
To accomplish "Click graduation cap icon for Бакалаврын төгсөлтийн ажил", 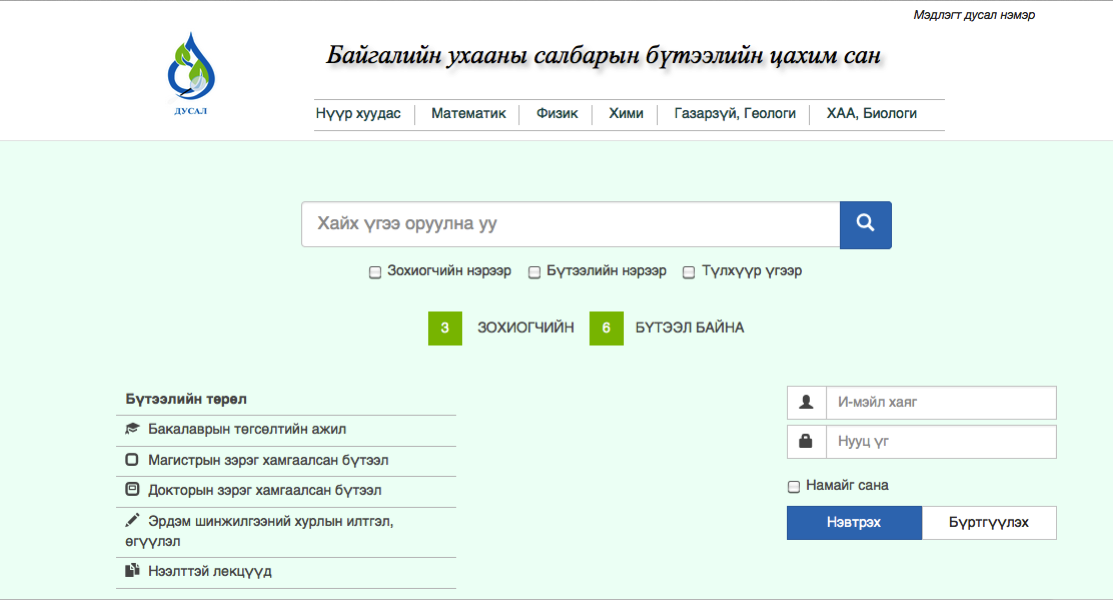I will pos(132,429).
